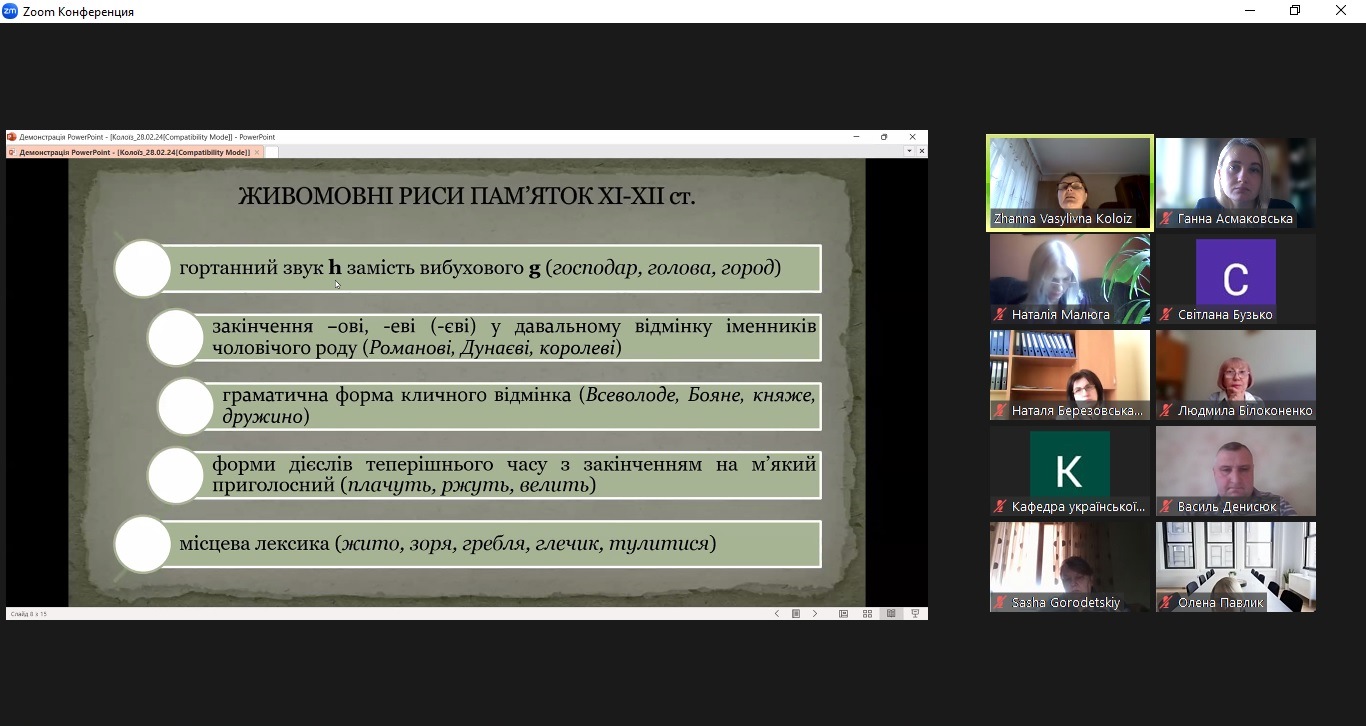Click Світлана Бузько avatar tile
The width and height of the screenshot is (1366, 726).
click(1235, 273)
